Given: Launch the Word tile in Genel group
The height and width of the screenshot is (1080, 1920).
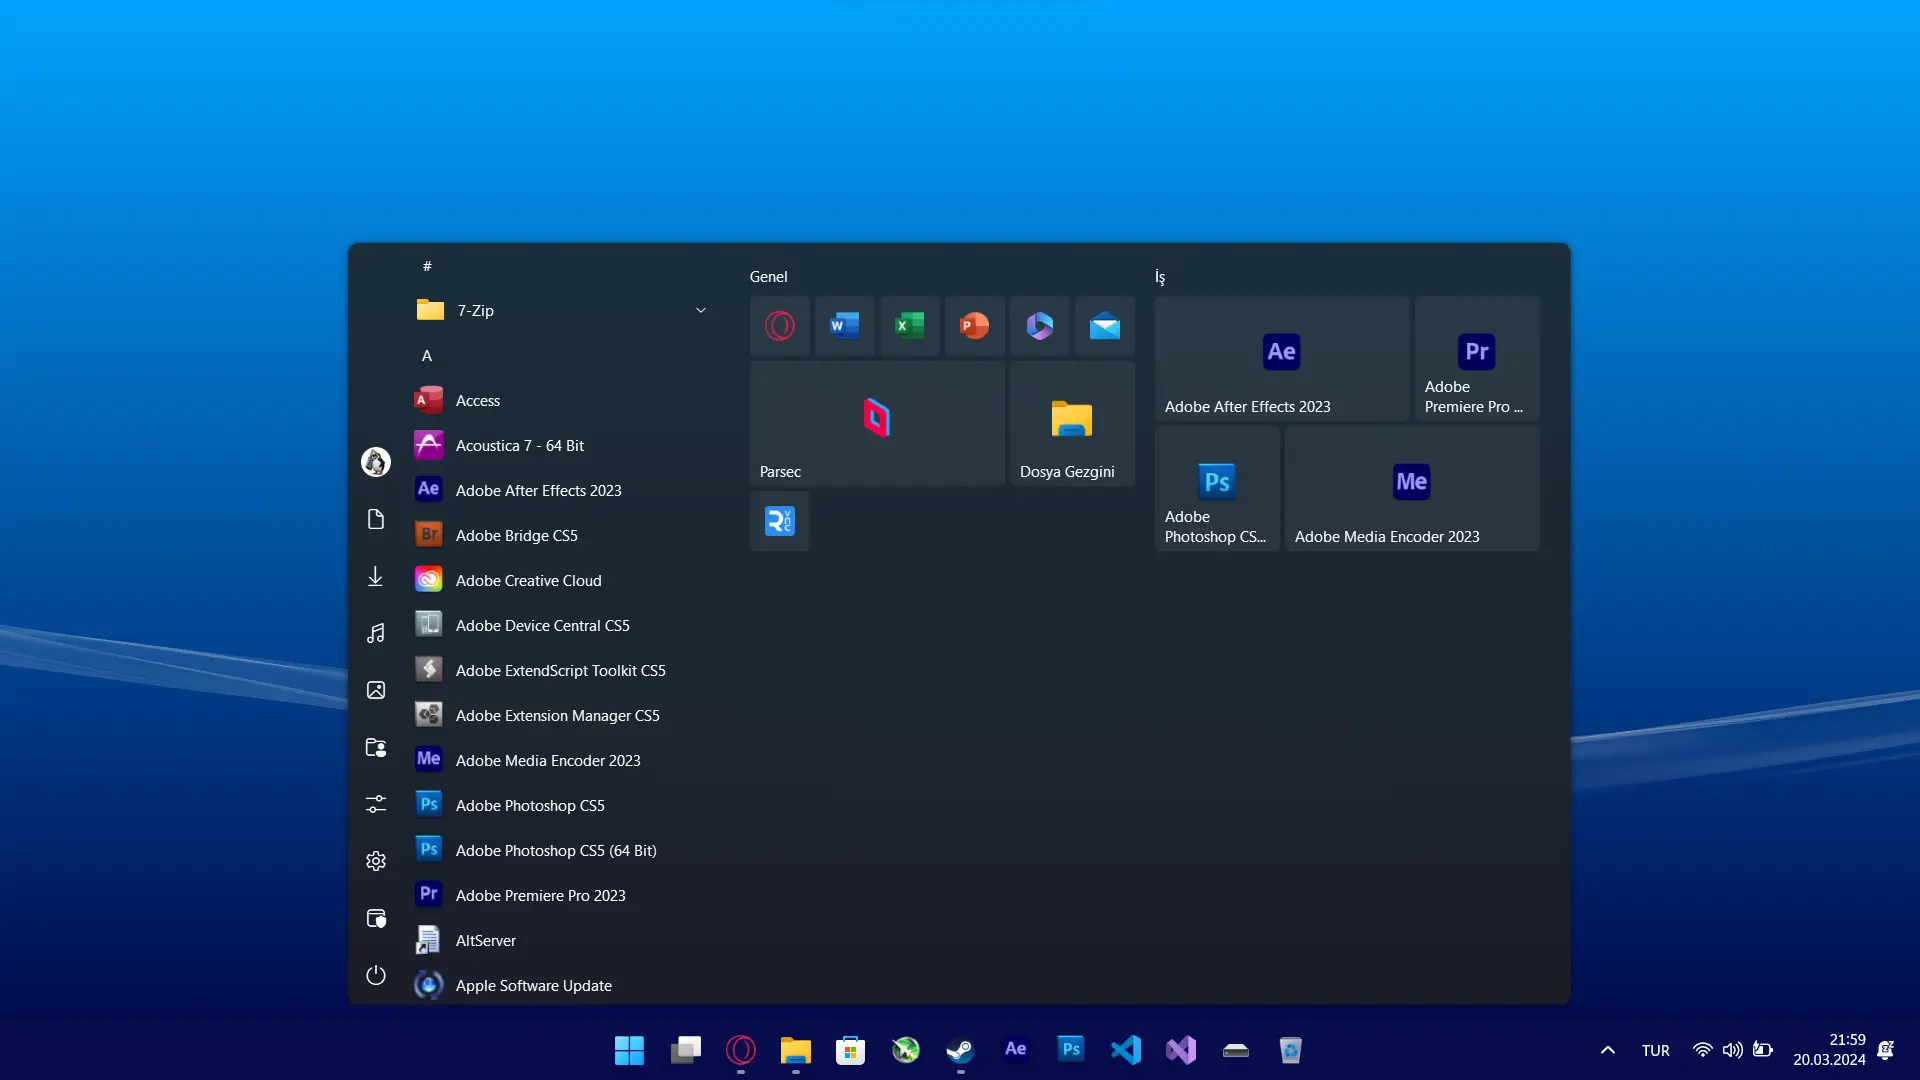Looking at the screenshot, I should (845, 326).
